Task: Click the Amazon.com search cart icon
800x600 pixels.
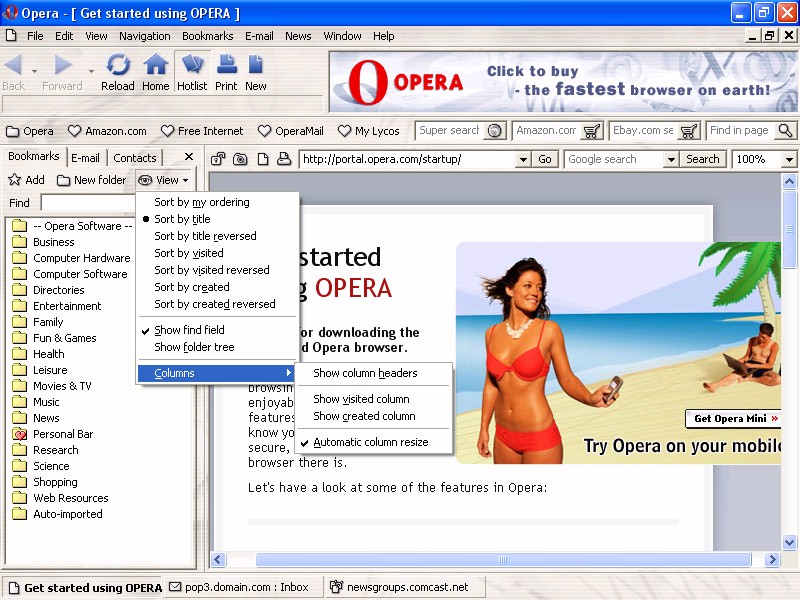Action: point(592,131)
